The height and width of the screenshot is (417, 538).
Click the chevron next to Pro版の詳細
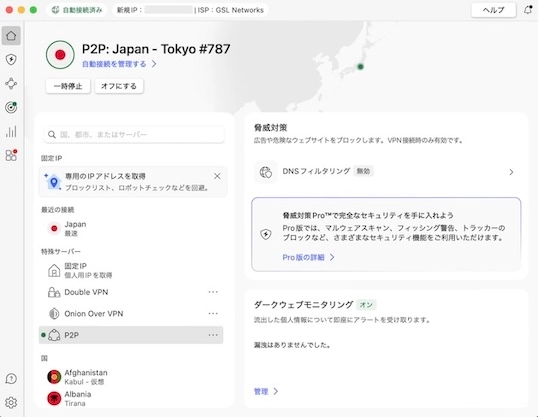(332, 257)
